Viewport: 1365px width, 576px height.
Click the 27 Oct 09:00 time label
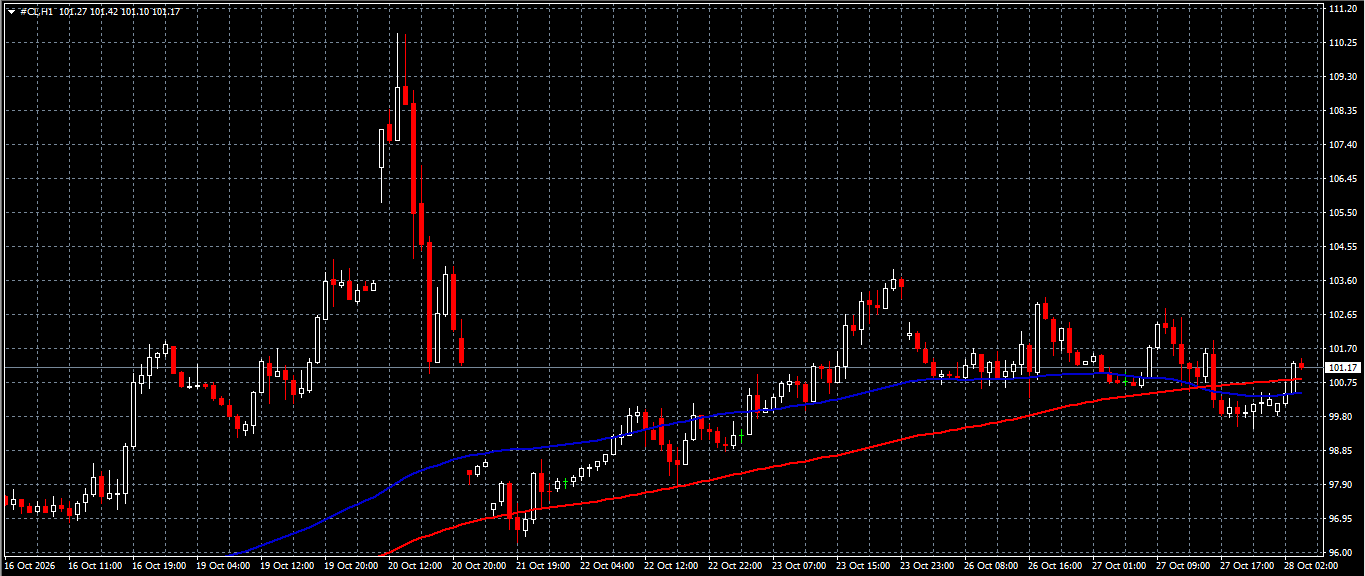[1183, 566]
